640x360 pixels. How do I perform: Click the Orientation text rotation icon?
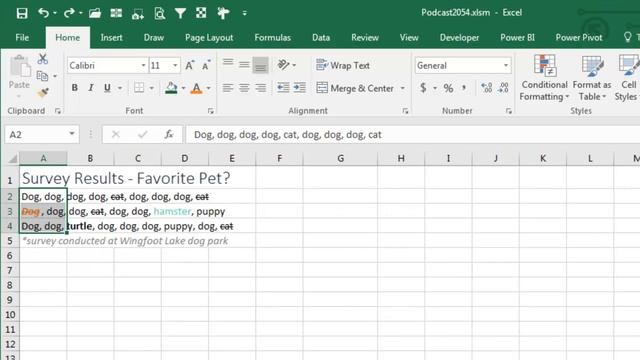(x=284, y=64)
